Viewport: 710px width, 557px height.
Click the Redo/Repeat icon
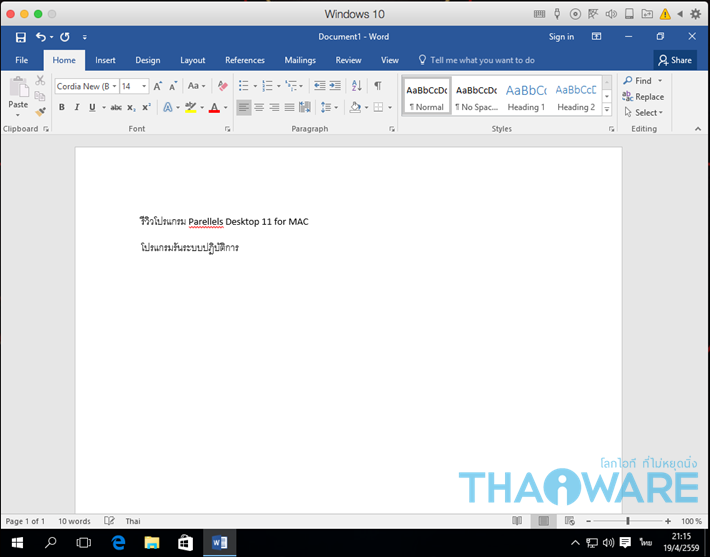[65, 37]
